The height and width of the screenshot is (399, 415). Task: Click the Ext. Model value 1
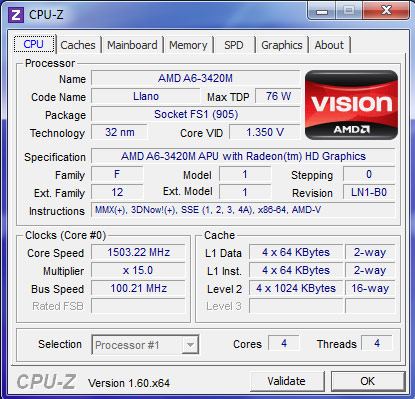pyautogui.click(x=245, y=192)
